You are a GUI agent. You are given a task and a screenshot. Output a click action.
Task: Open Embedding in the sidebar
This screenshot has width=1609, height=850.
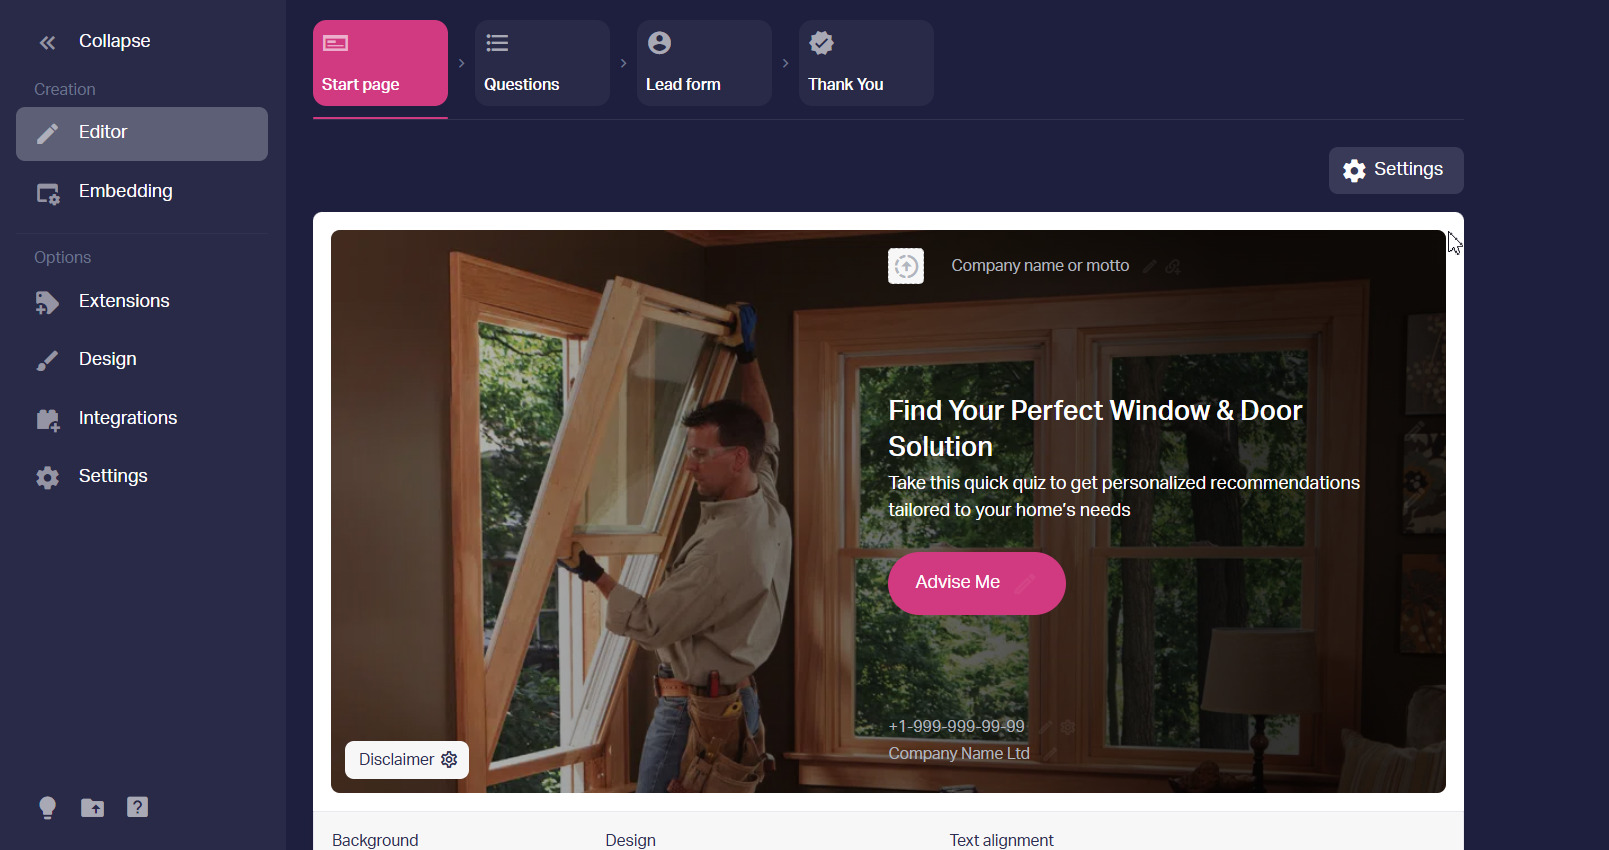pos(142,192)
